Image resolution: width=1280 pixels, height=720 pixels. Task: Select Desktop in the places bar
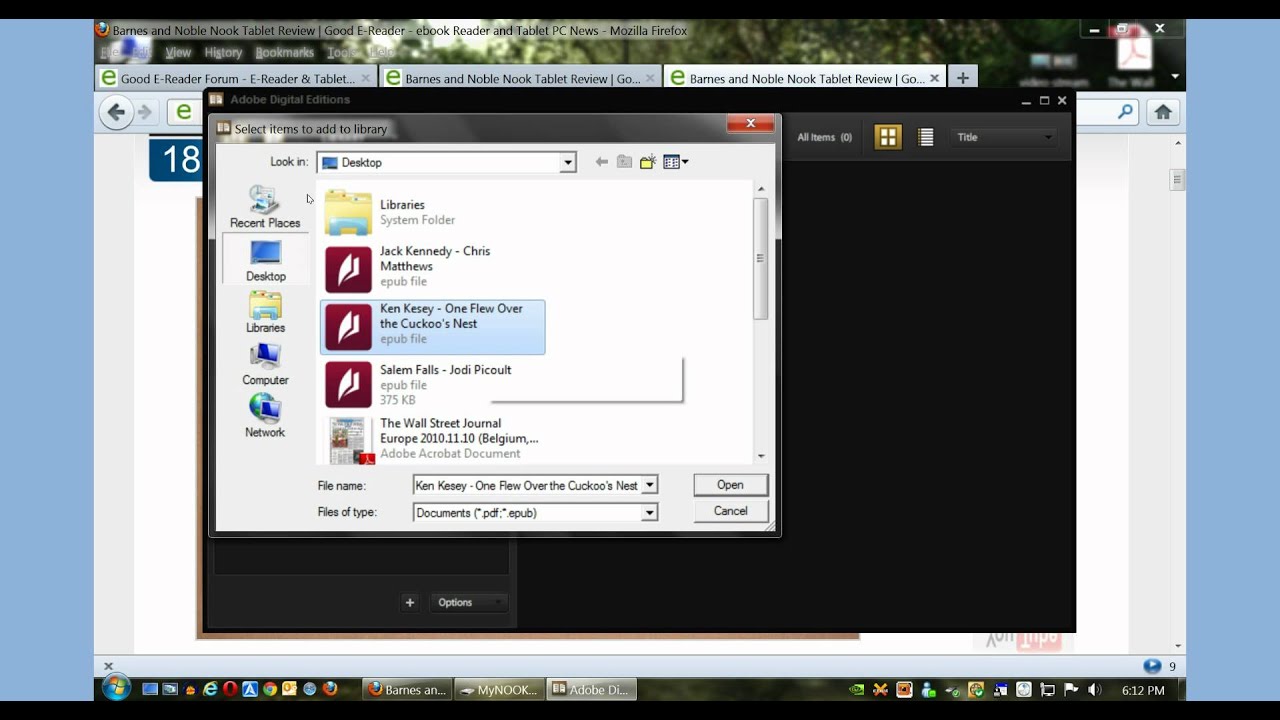pos(265,260)
